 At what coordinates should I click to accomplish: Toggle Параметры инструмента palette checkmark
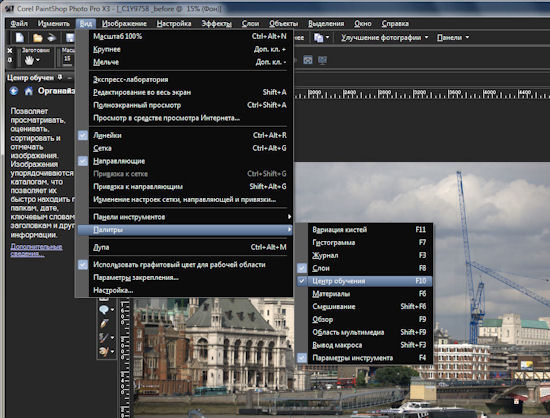[302, 358]
